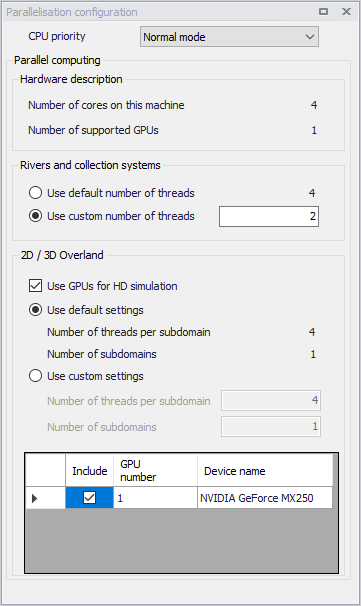
Task: Select Use default settings for 2D/3D Overland
Action: tap(36, 310)
